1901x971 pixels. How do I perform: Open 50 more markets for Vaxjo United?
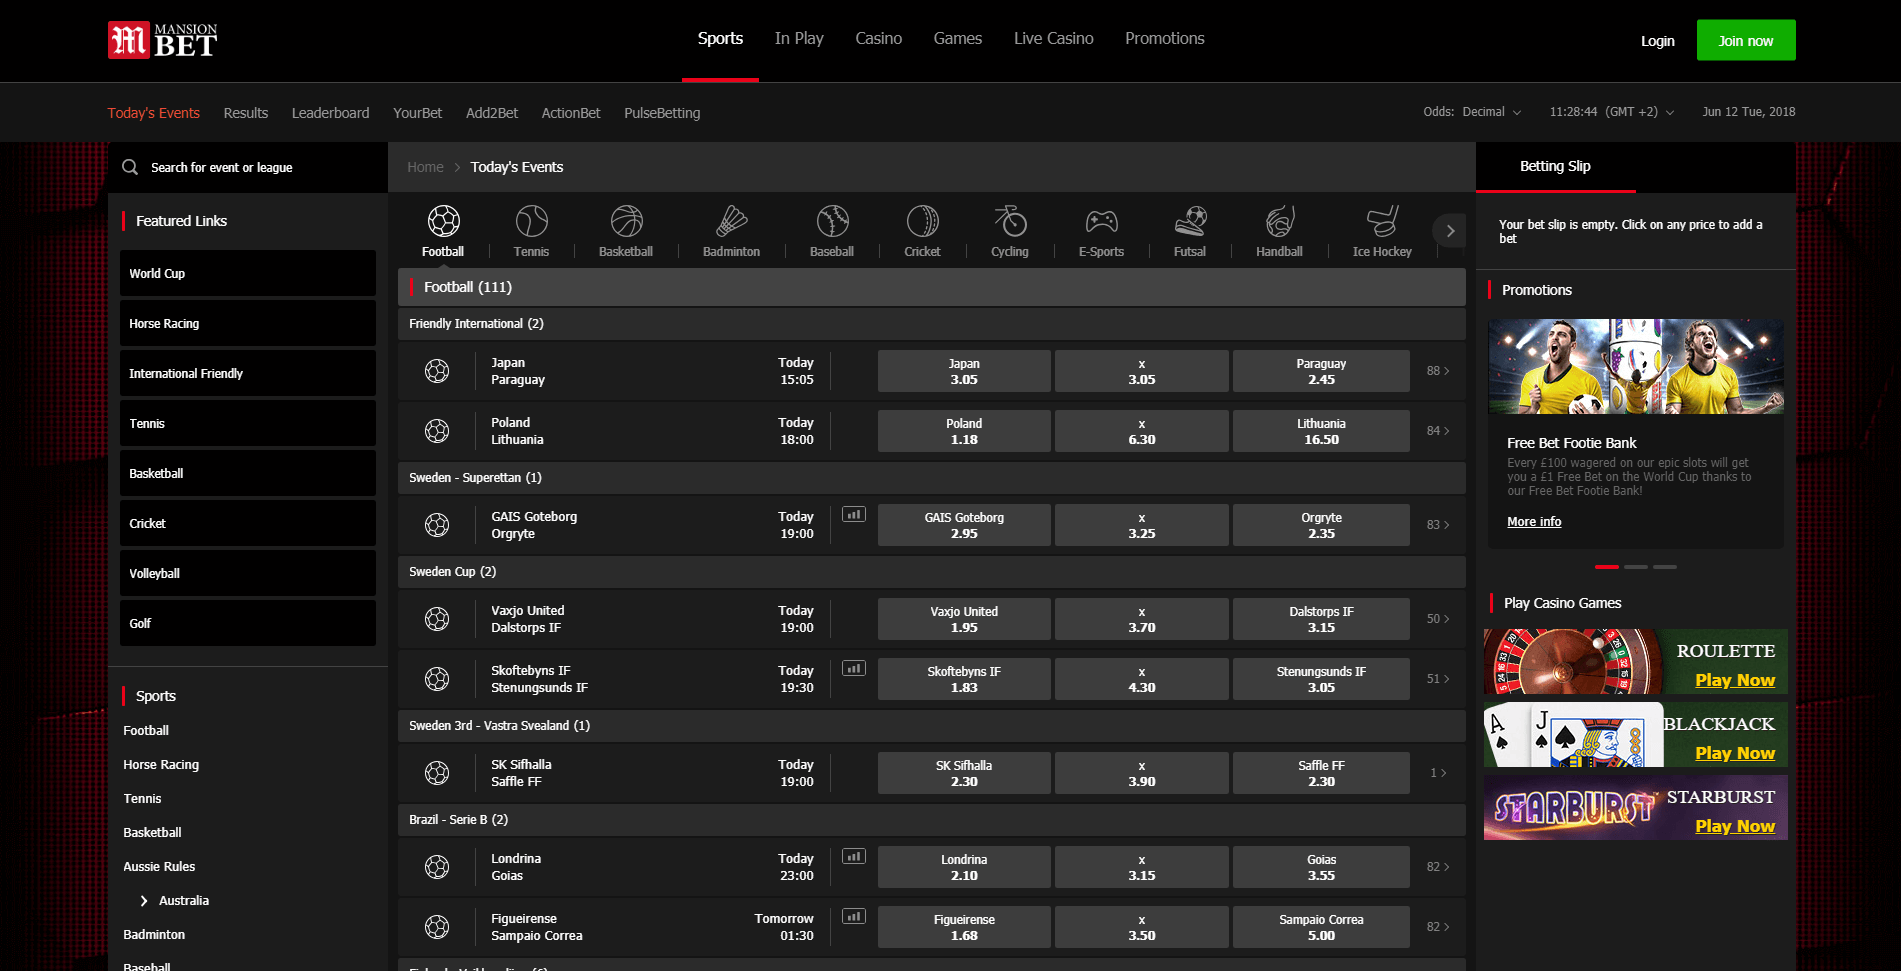pyautogui.click(x=1438, y=619)
